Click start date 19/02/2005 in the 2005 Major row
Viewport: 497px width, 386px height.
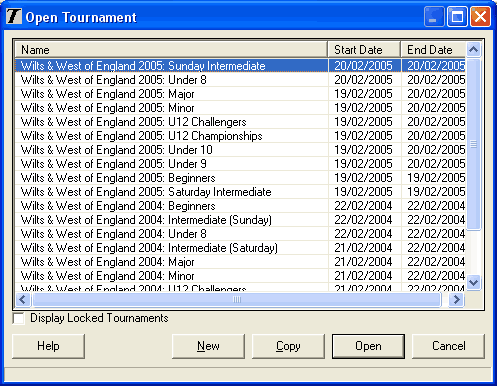(x=363, y=94)
